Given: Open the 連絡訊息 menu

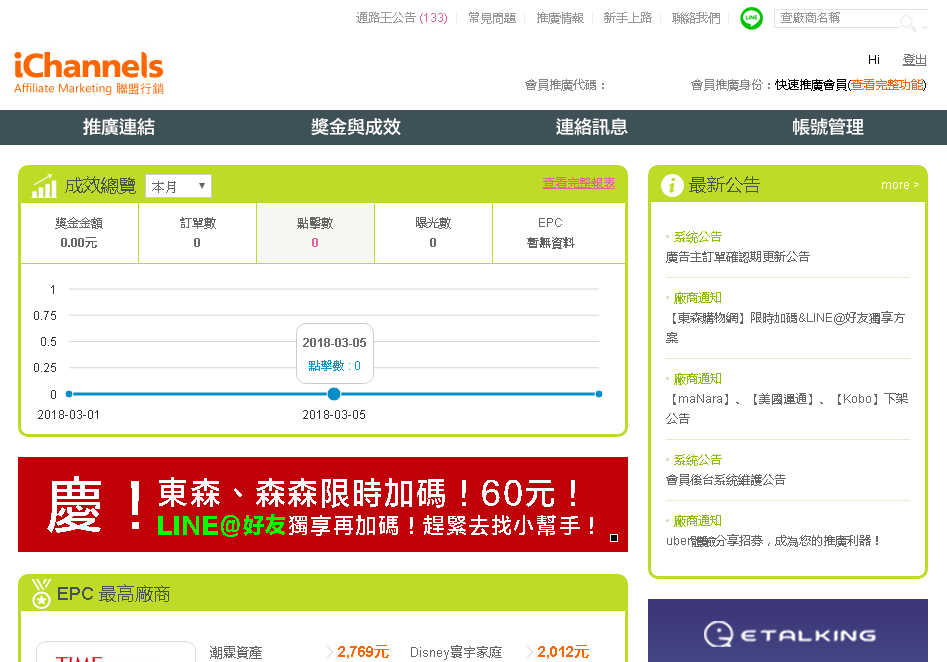Looking at the screenshot, I should click(x=592, y=127).
